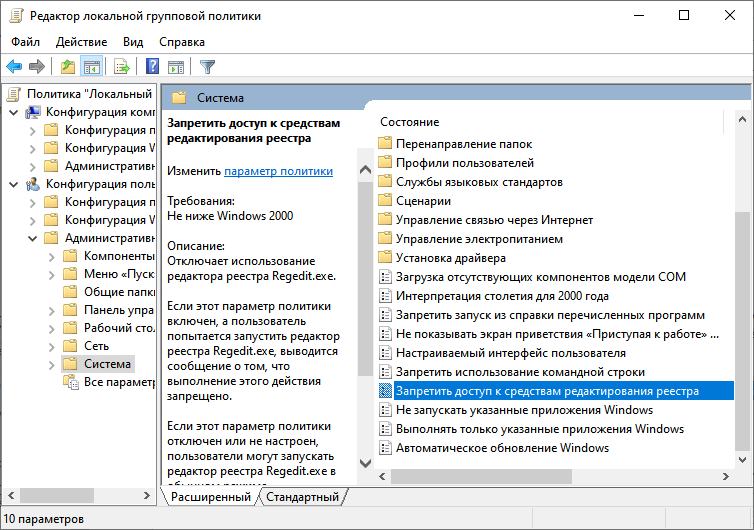This screenshot has width=754, height=530.
Task: Select Все параметры in the tree
Action: click(x=110, y=382)
